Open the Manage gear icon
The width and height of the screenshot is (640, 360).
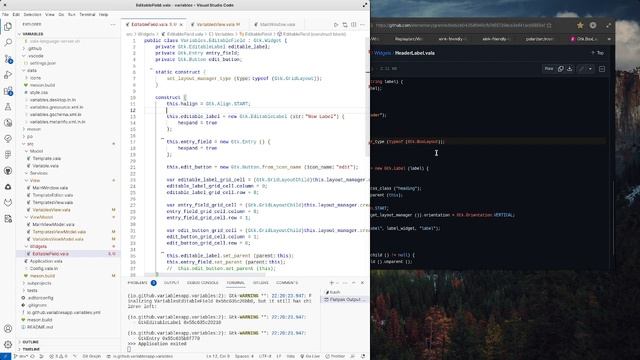coord(8,344)
